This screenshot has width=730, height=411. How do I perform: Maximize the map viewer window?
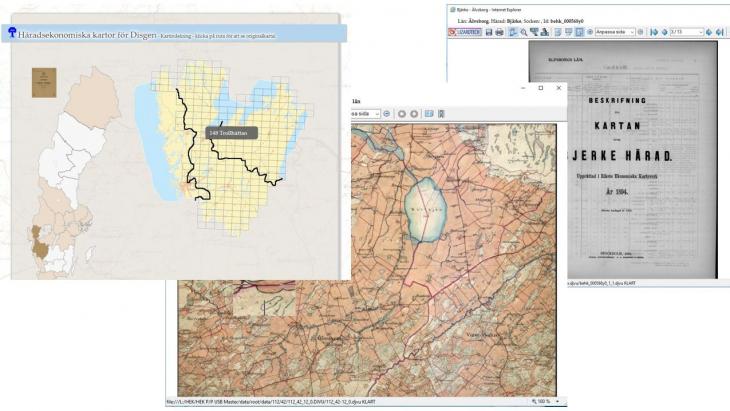[541, 88]
